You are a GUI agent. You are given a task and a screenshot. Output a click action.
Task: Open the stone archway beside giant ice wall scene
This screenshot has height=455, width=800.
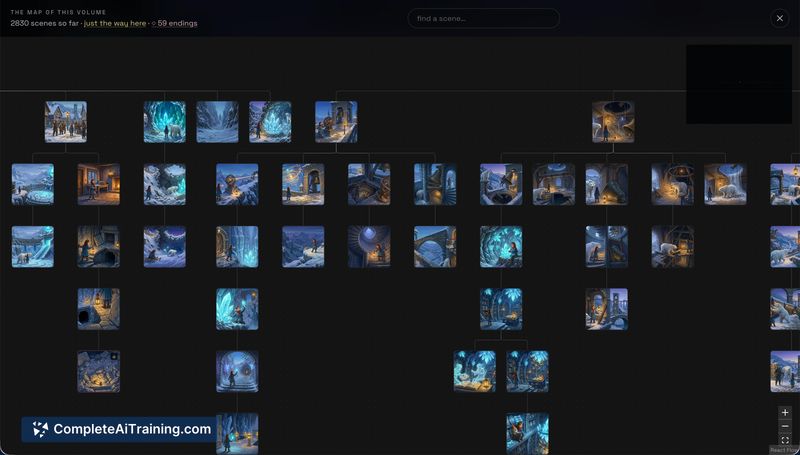[x=237, y=247]
